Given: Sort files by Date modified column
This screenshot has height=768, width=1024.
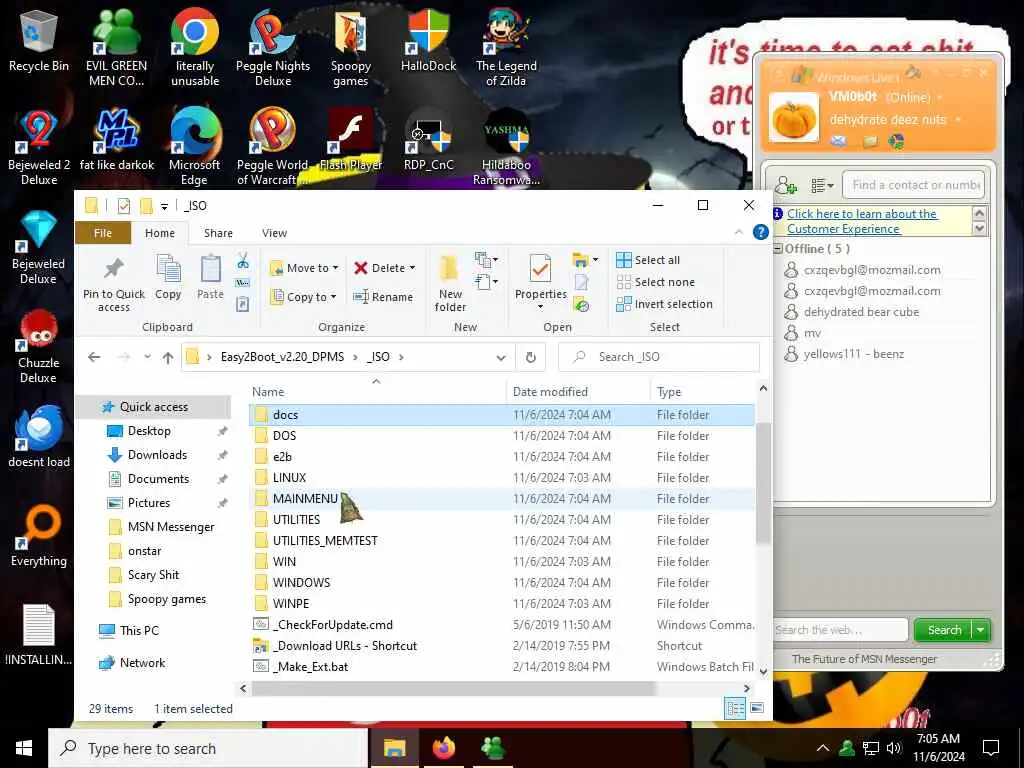Looking at the screenshot, I should (550, 392).
